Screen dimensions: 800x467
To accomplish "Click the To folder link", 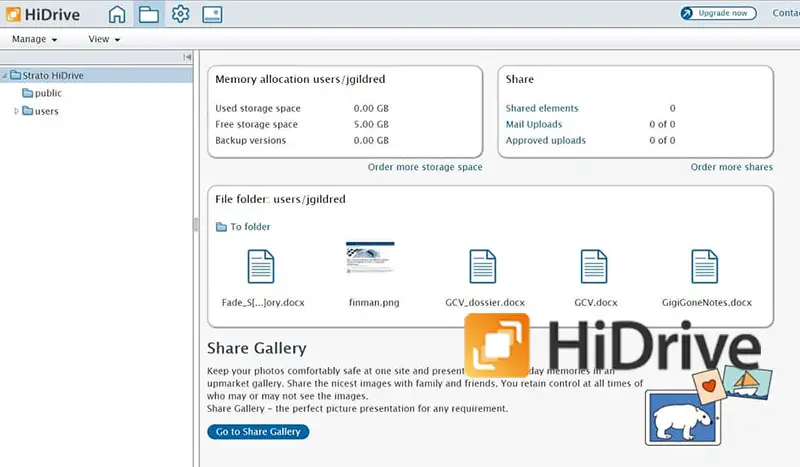I will [x=243, y=227].
